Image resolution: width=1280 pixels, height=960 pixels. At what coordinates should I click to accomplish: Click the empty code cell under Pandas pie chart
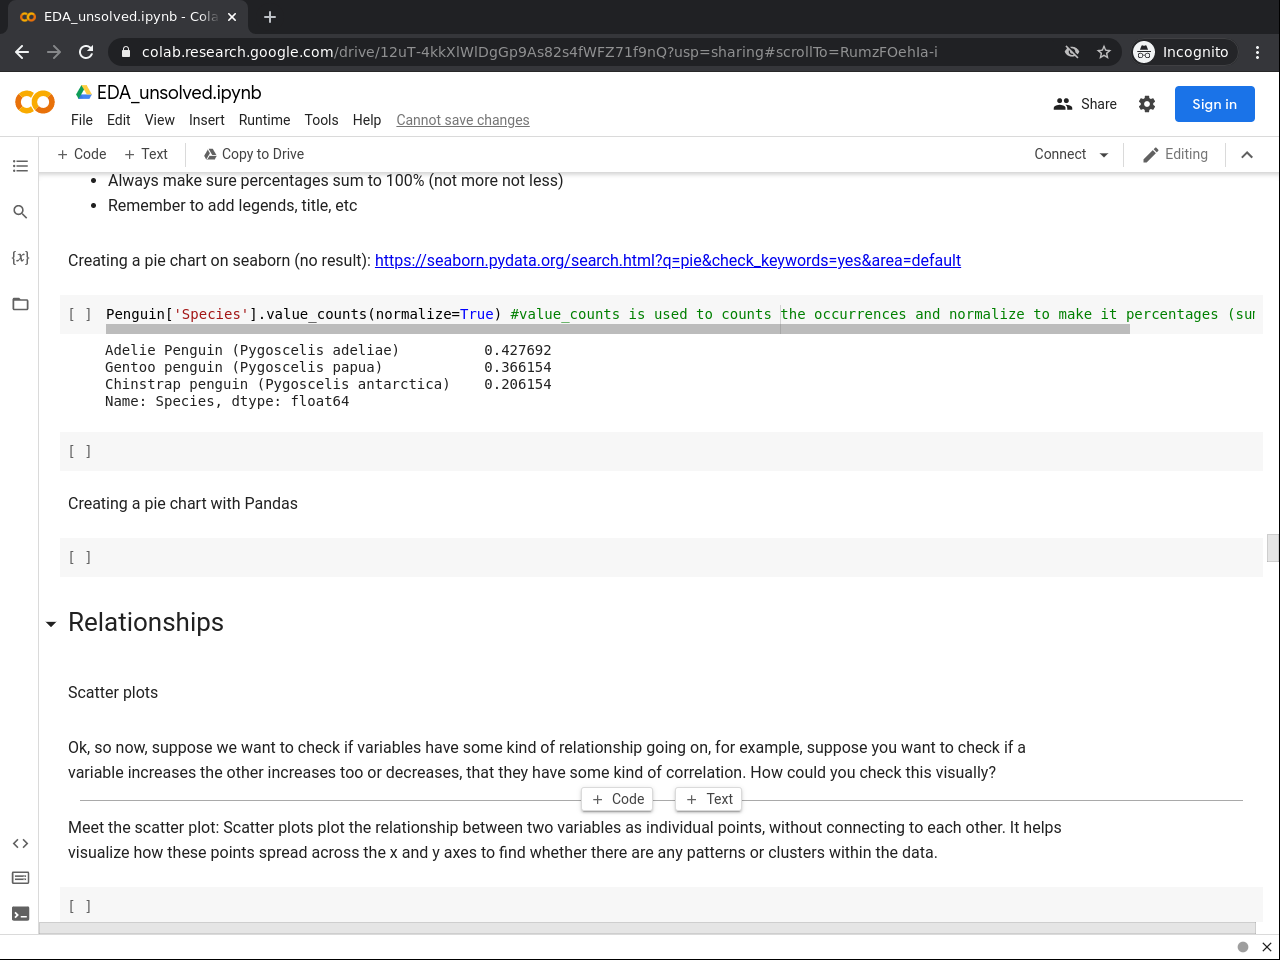[x=660, y=558]
